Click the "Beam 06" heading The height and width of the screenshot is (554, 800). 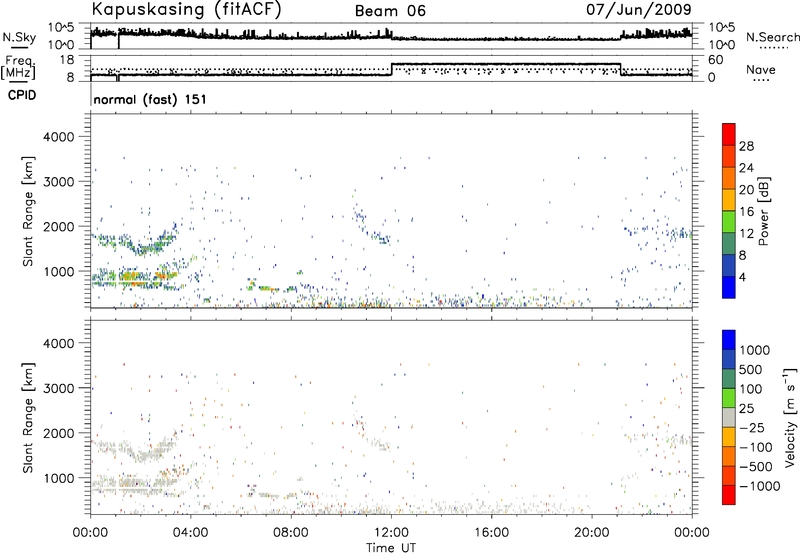click(x=390, y=11)
